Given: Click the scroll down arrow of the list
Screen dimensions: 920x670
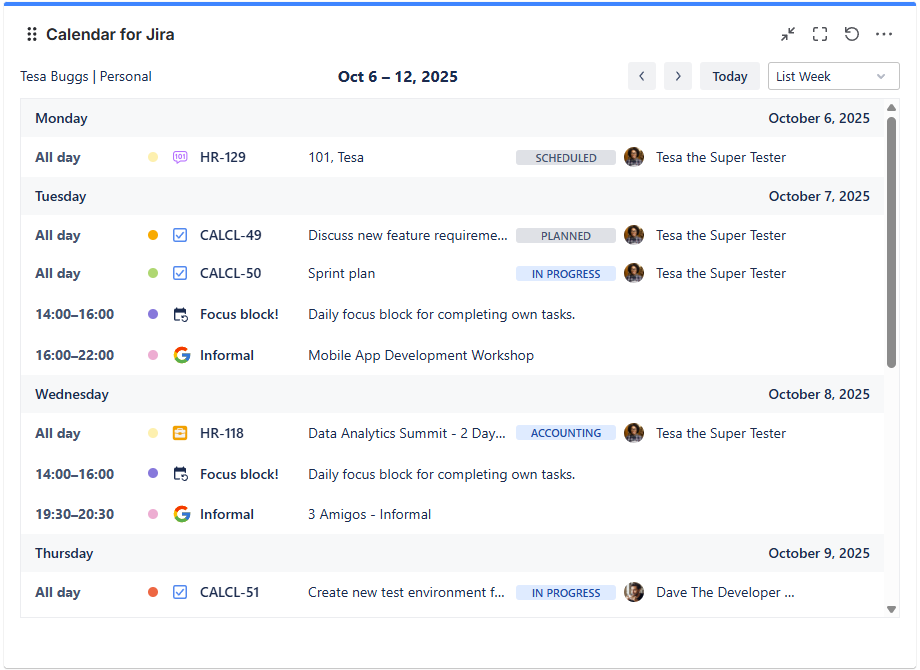Looking at the screenshot, I should 891,608.
